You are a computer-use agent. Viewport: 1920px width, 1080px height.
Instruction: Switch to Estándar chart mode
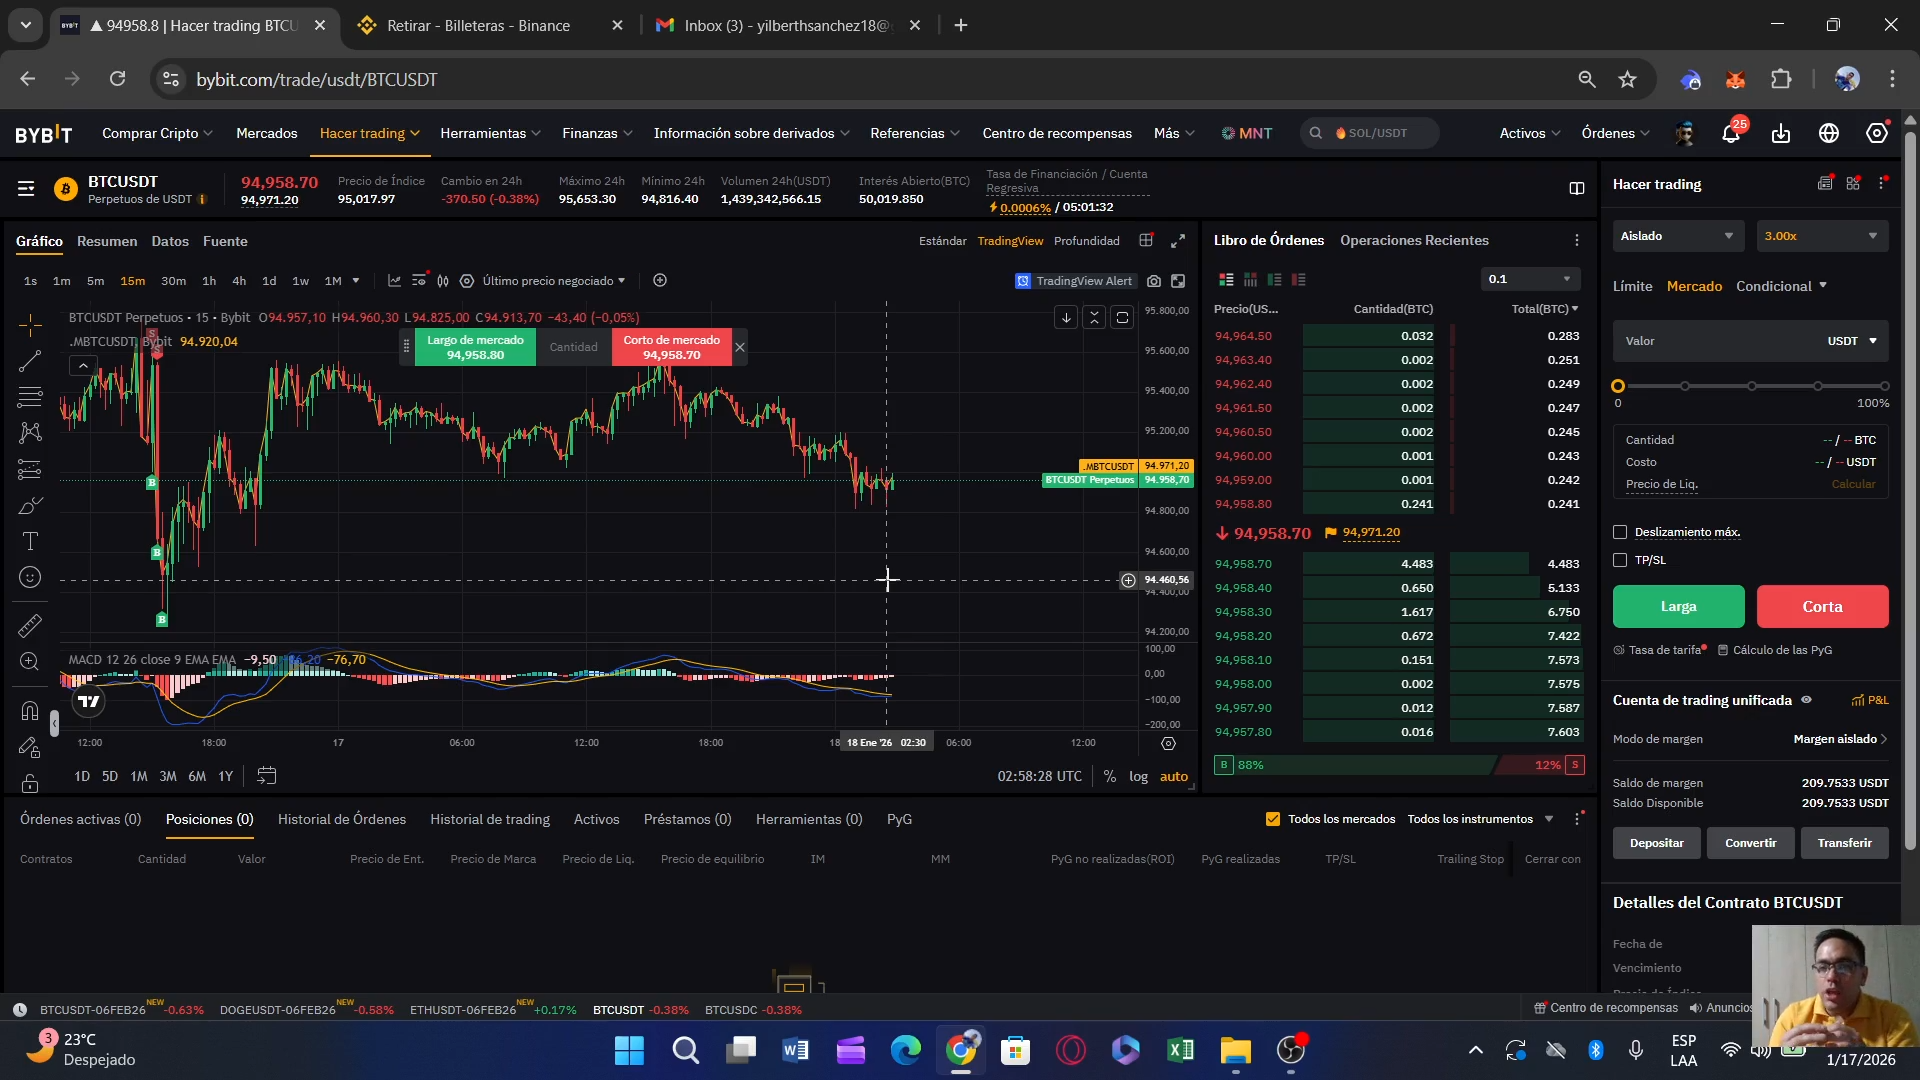tap(942, 241)
